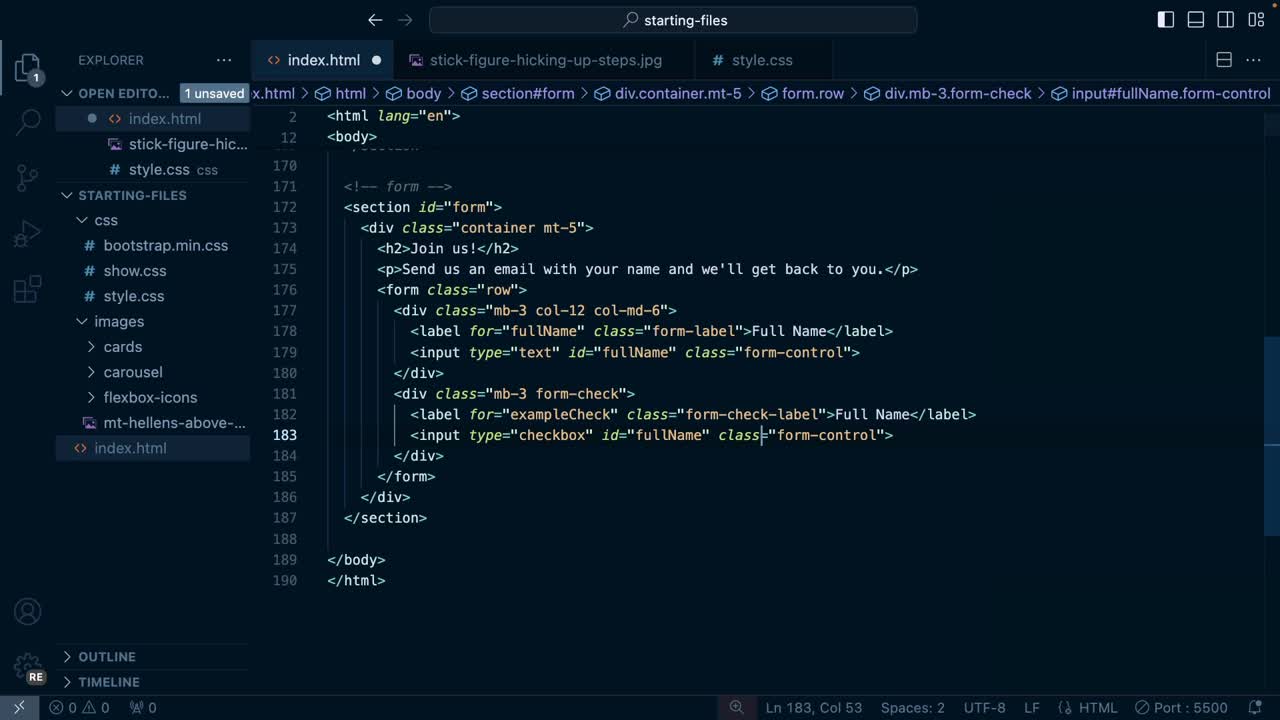This screenshot has width=1280, height=720.
Task: Open the Explorer view in activity bar
Action: pos(28,68)
